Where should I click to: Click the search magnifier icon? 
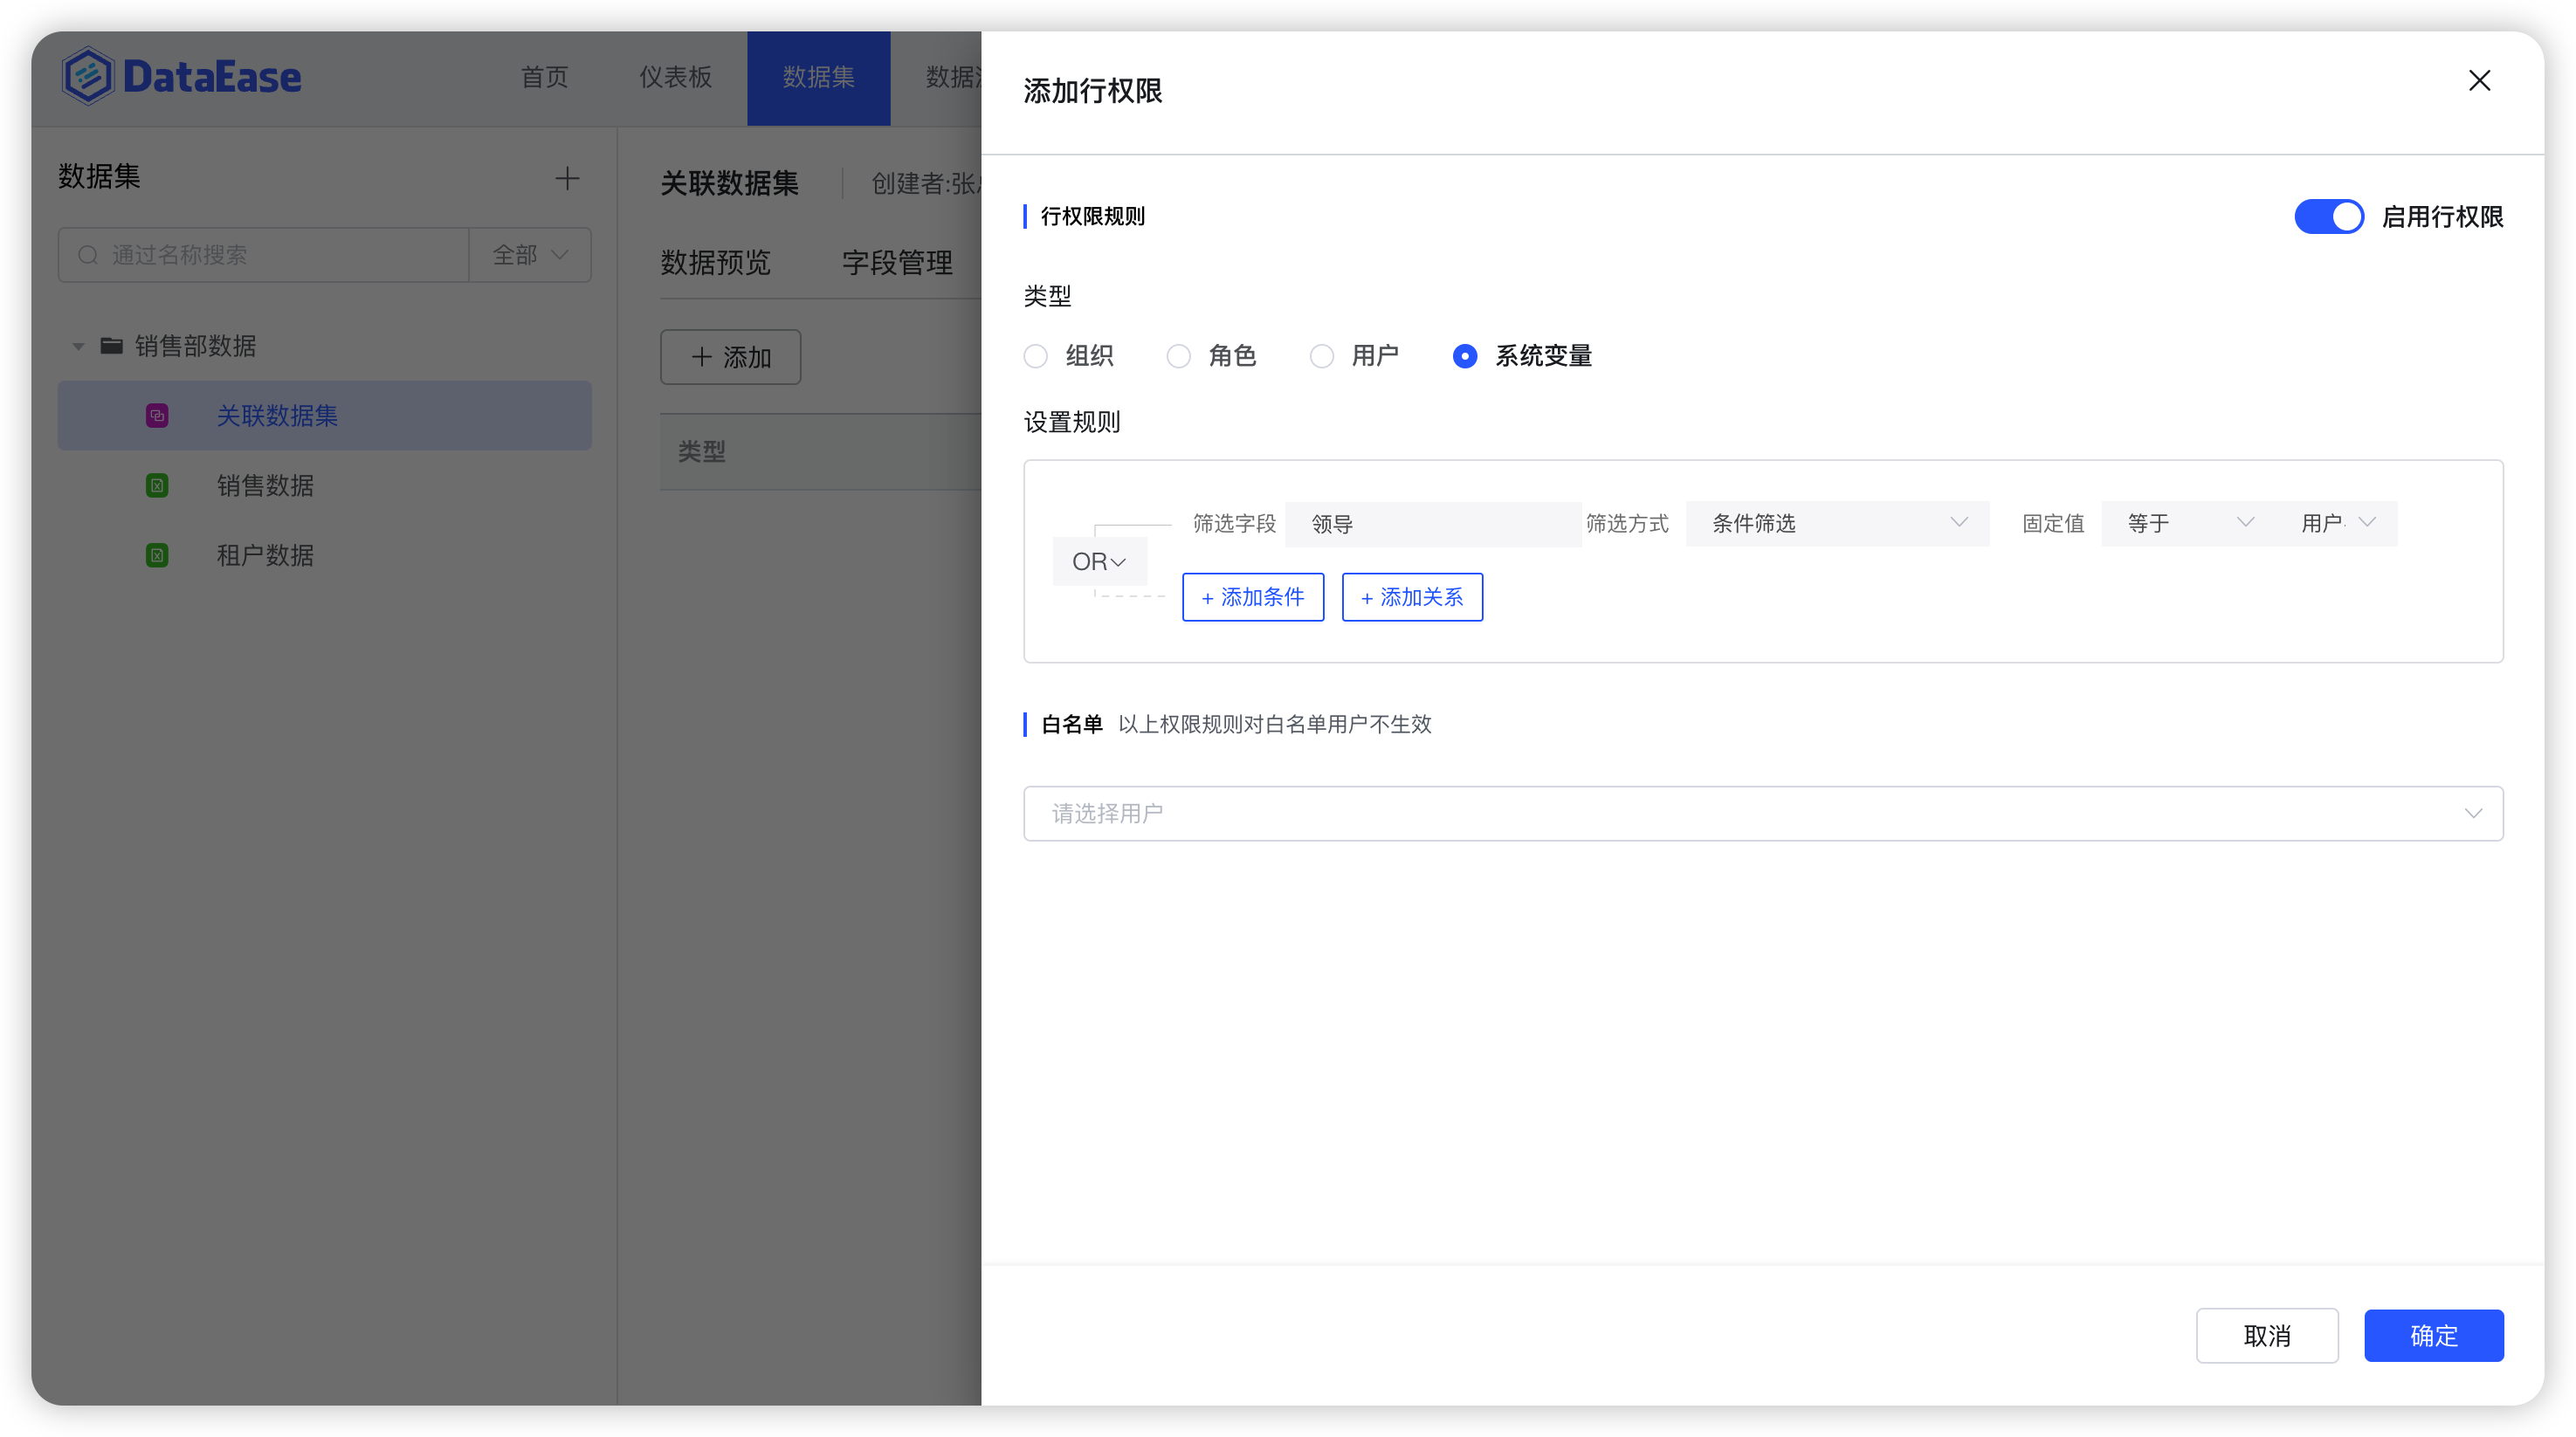pyautogui.click(x=88, y=255)
